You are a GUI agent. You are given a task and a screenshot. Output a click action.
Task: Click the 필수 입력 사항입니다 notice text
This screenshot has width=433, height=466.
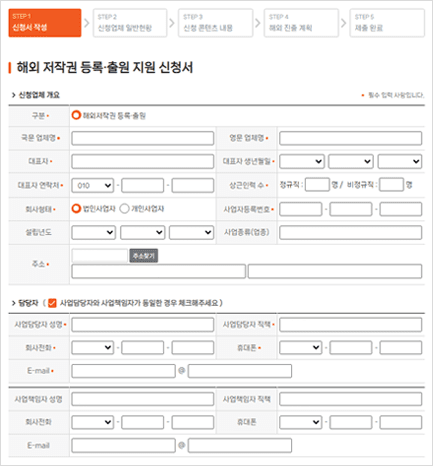[x=396, y=95]
